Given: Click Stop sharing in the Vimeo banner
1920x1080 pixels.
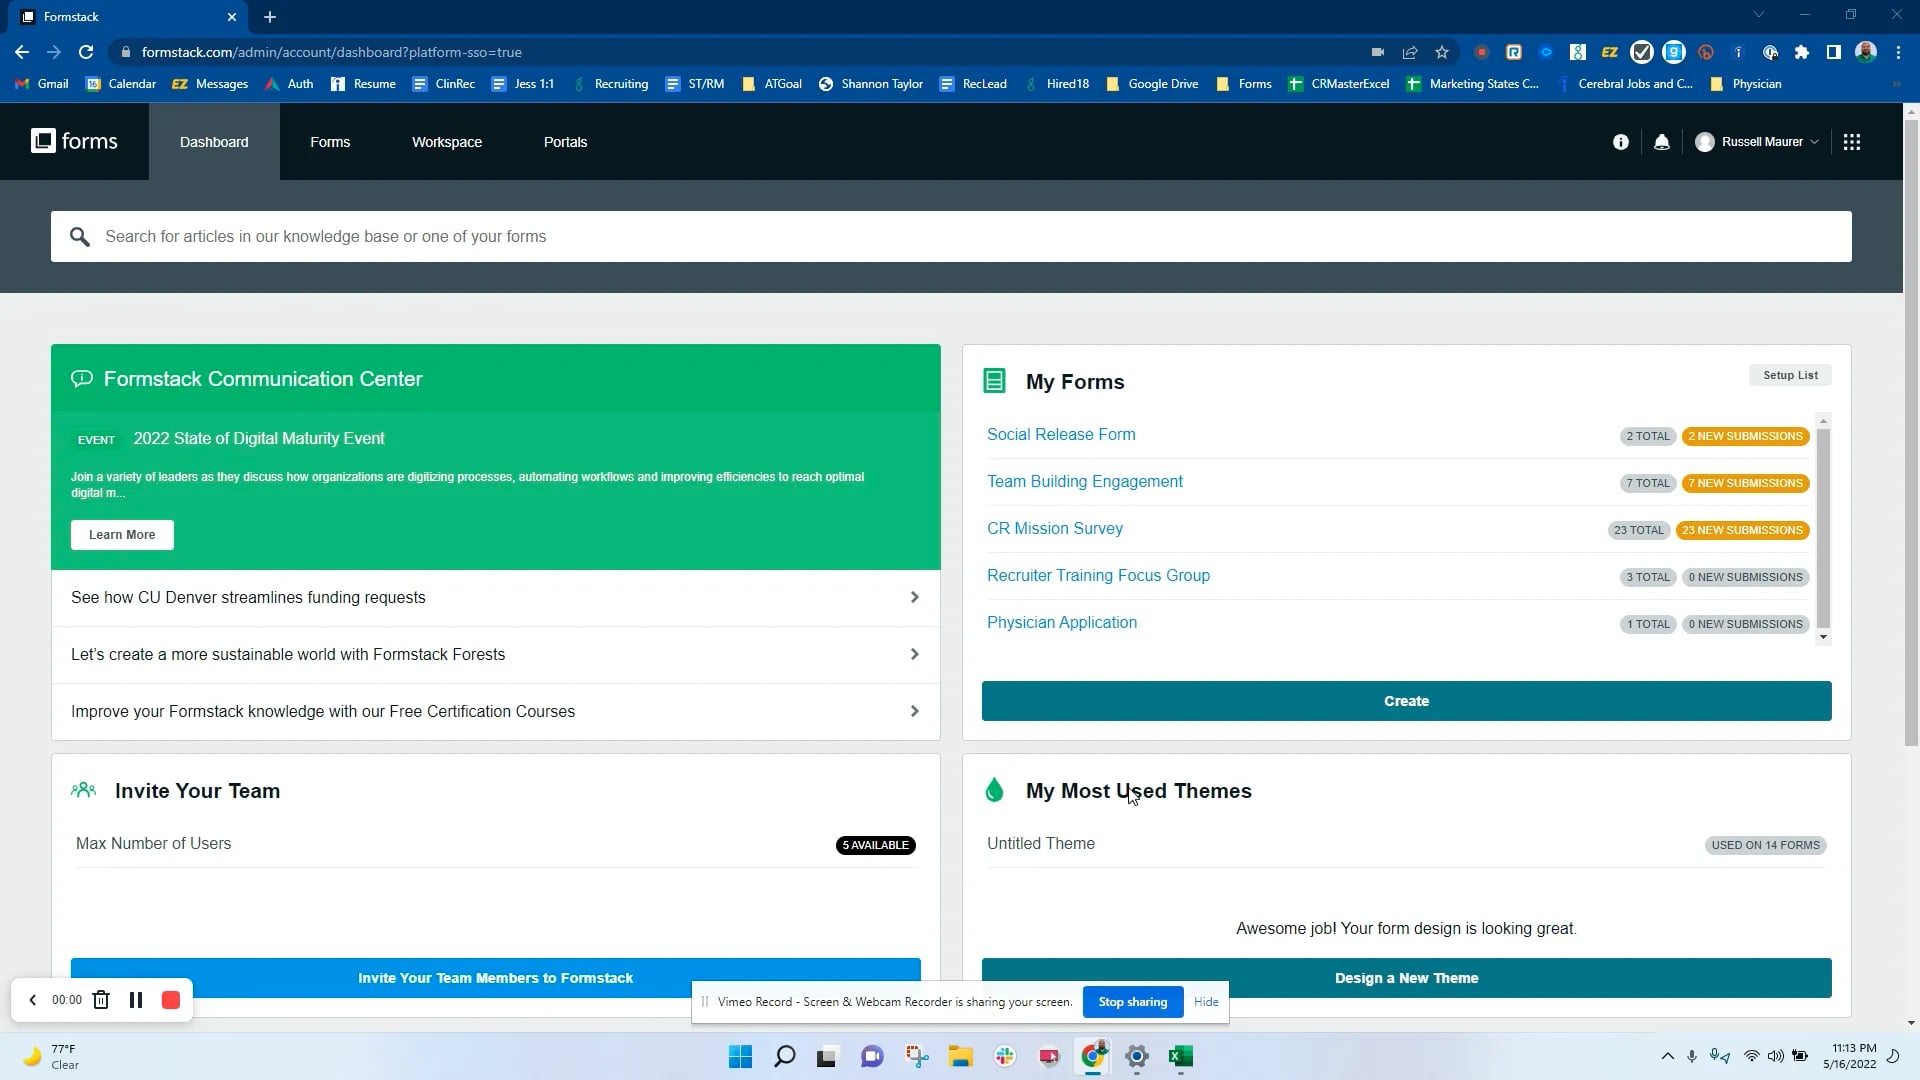Looking at the screenshot, I should [1132, 1001].
